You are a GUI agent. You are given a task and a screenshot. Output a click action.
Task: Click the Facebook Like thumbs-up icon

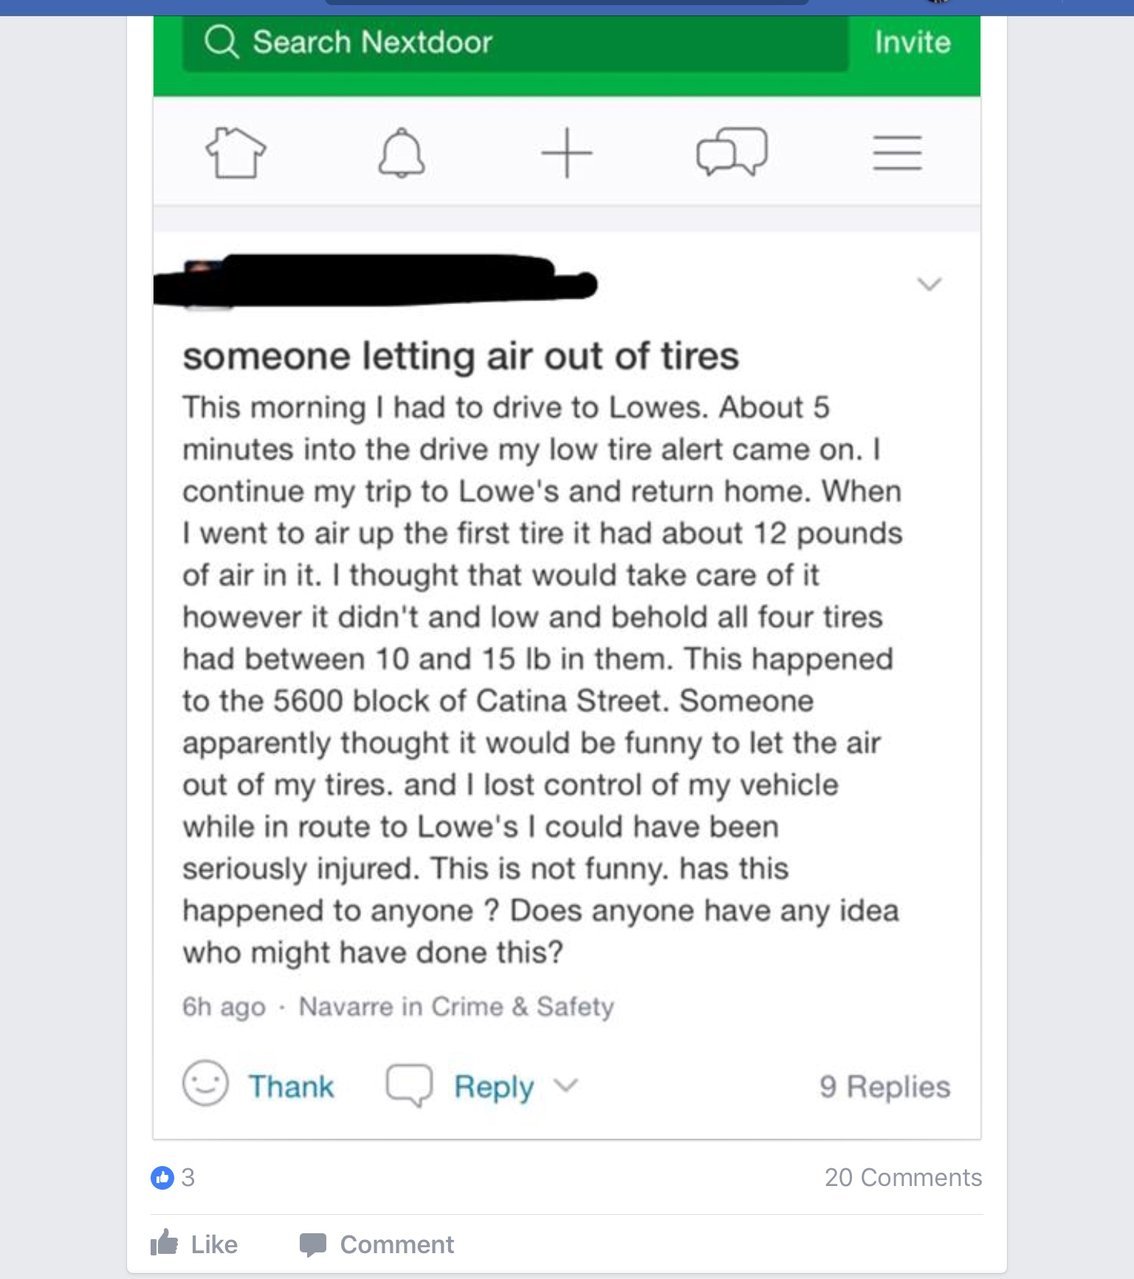(164, 1243)
